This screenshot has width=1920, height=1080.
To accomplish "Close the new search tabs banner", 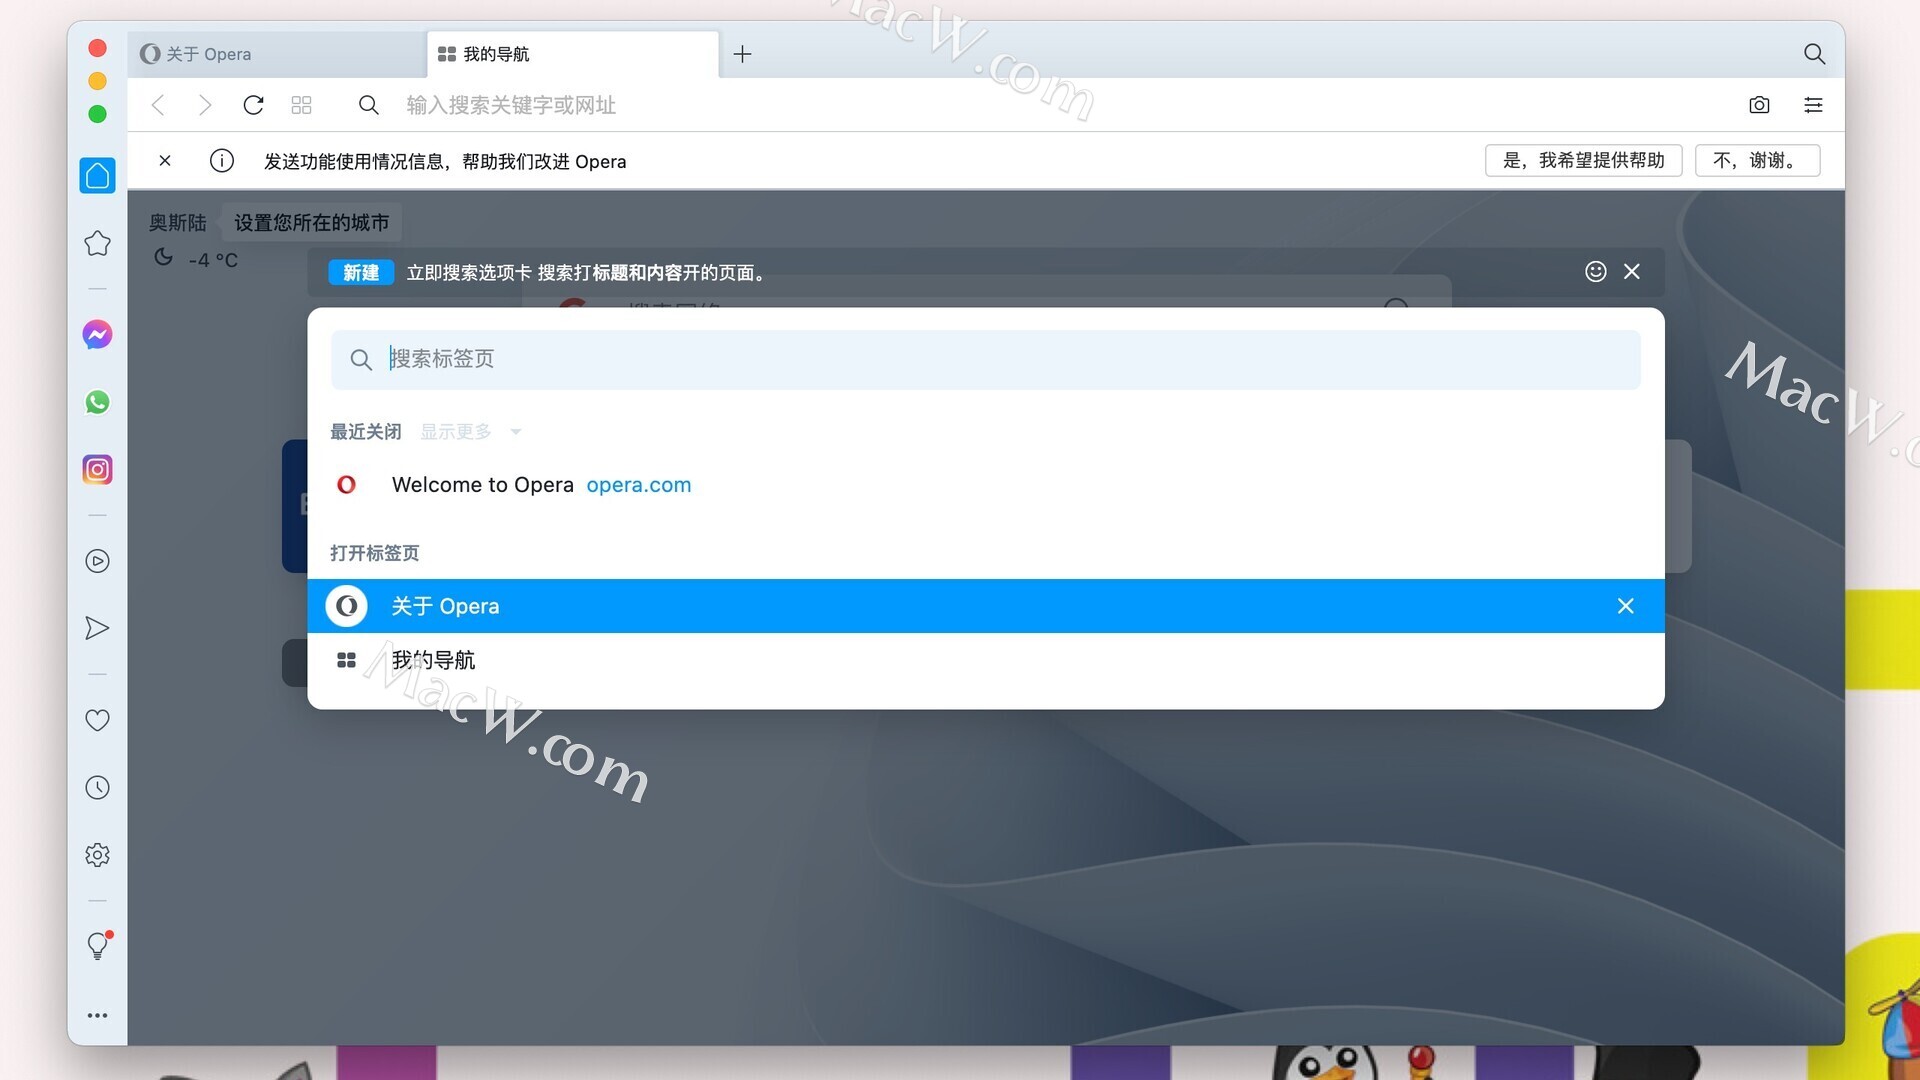I will [1632, 272].
